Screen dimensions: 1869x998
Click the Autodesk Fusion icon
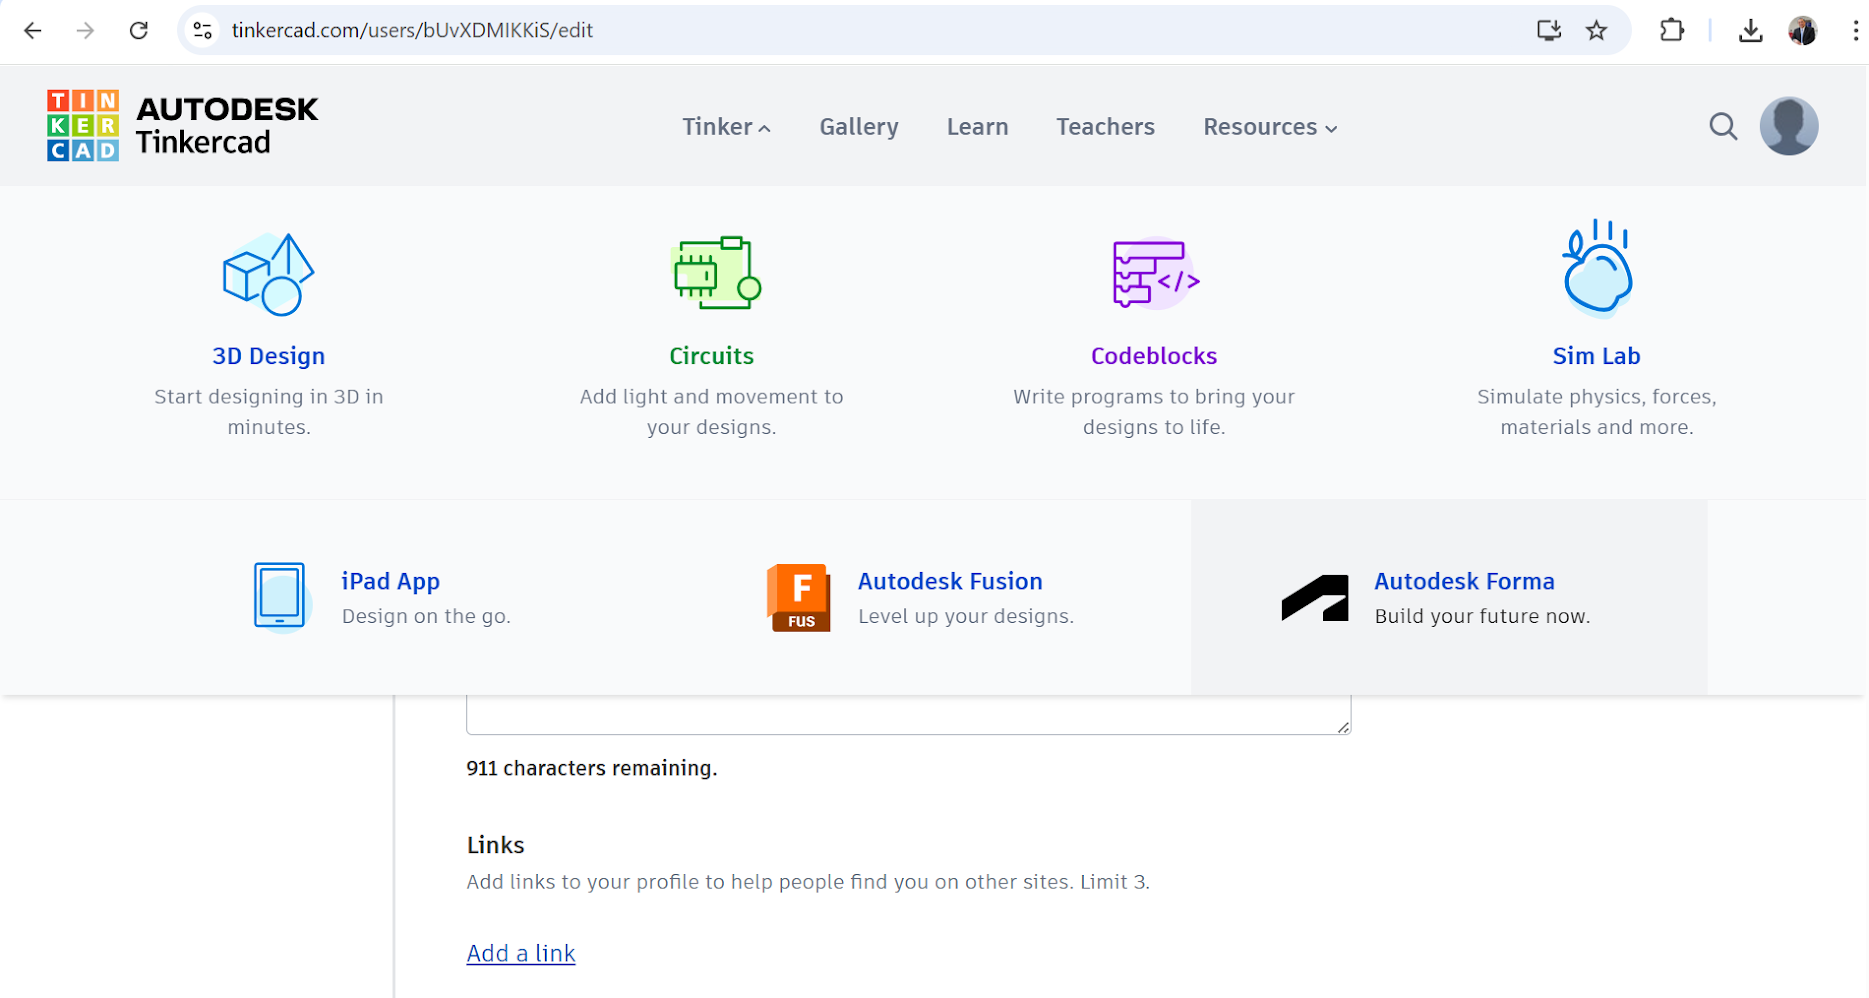click(x=798, y=598)
